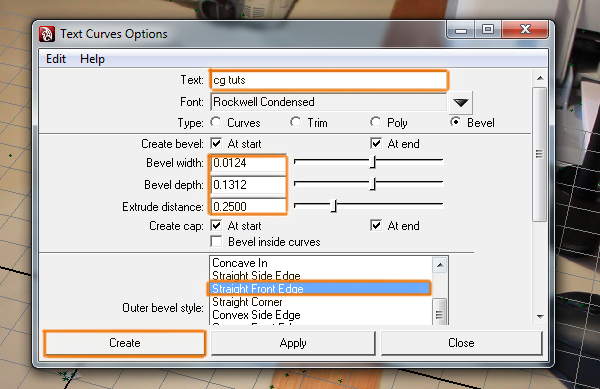Select the Curves type radio button

[216, 122]
